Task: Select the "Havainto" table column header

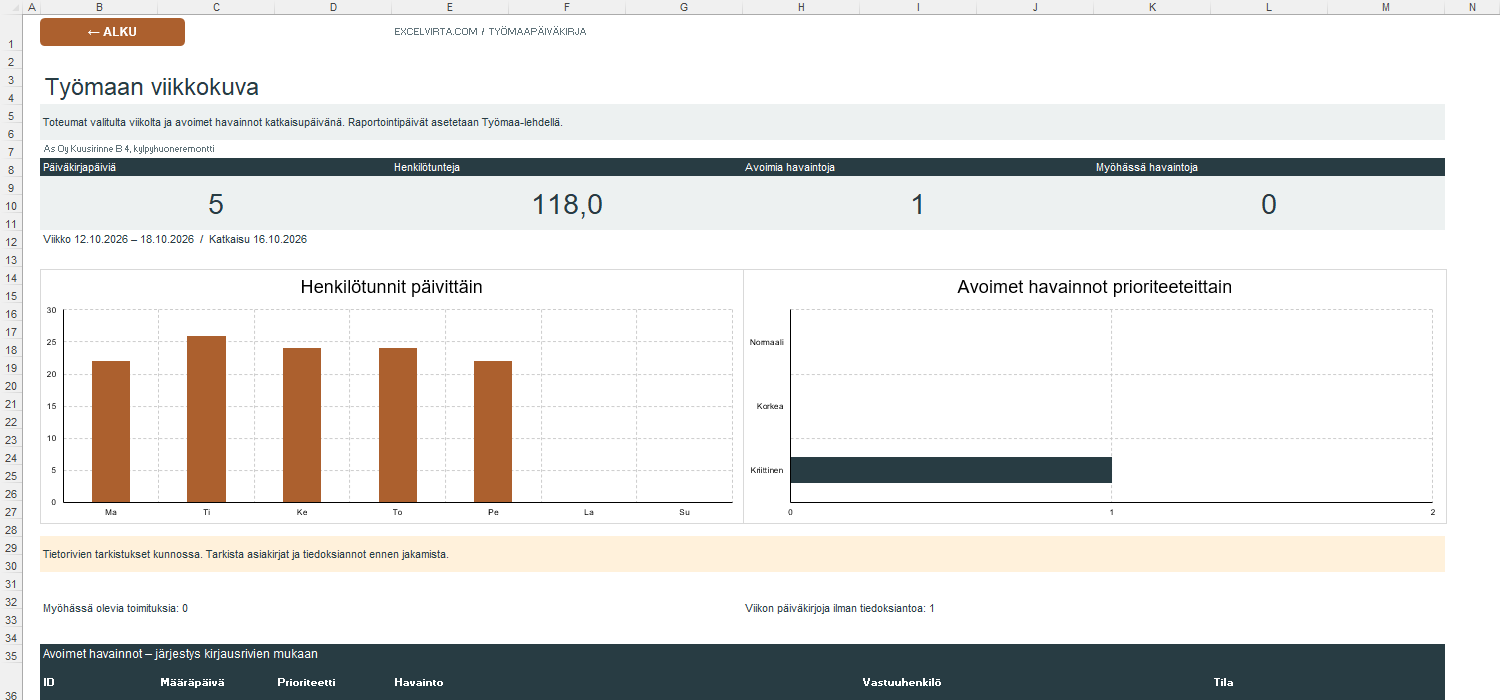Action: [419, 683]
